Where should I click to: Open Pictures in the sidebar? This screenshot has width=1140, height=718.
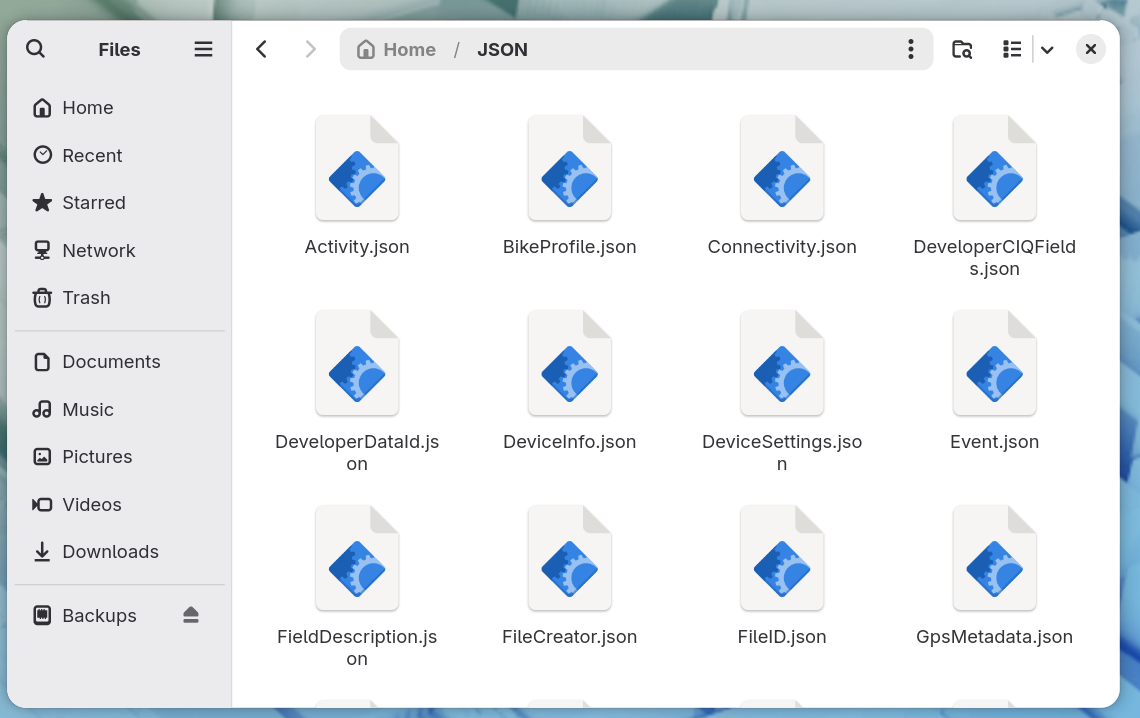[120, 457]
